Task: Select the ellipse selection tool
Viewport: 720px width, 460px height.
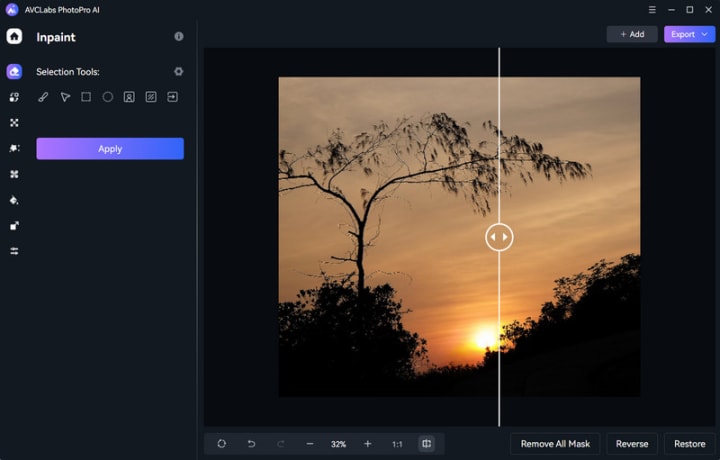Action: [x=107, y=97]
